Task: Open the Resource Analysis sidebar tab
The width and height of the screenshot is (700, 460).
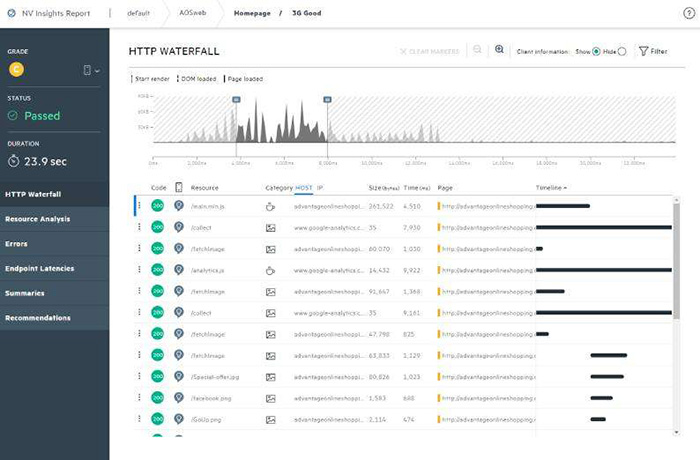Action: (x=54, y=219)
